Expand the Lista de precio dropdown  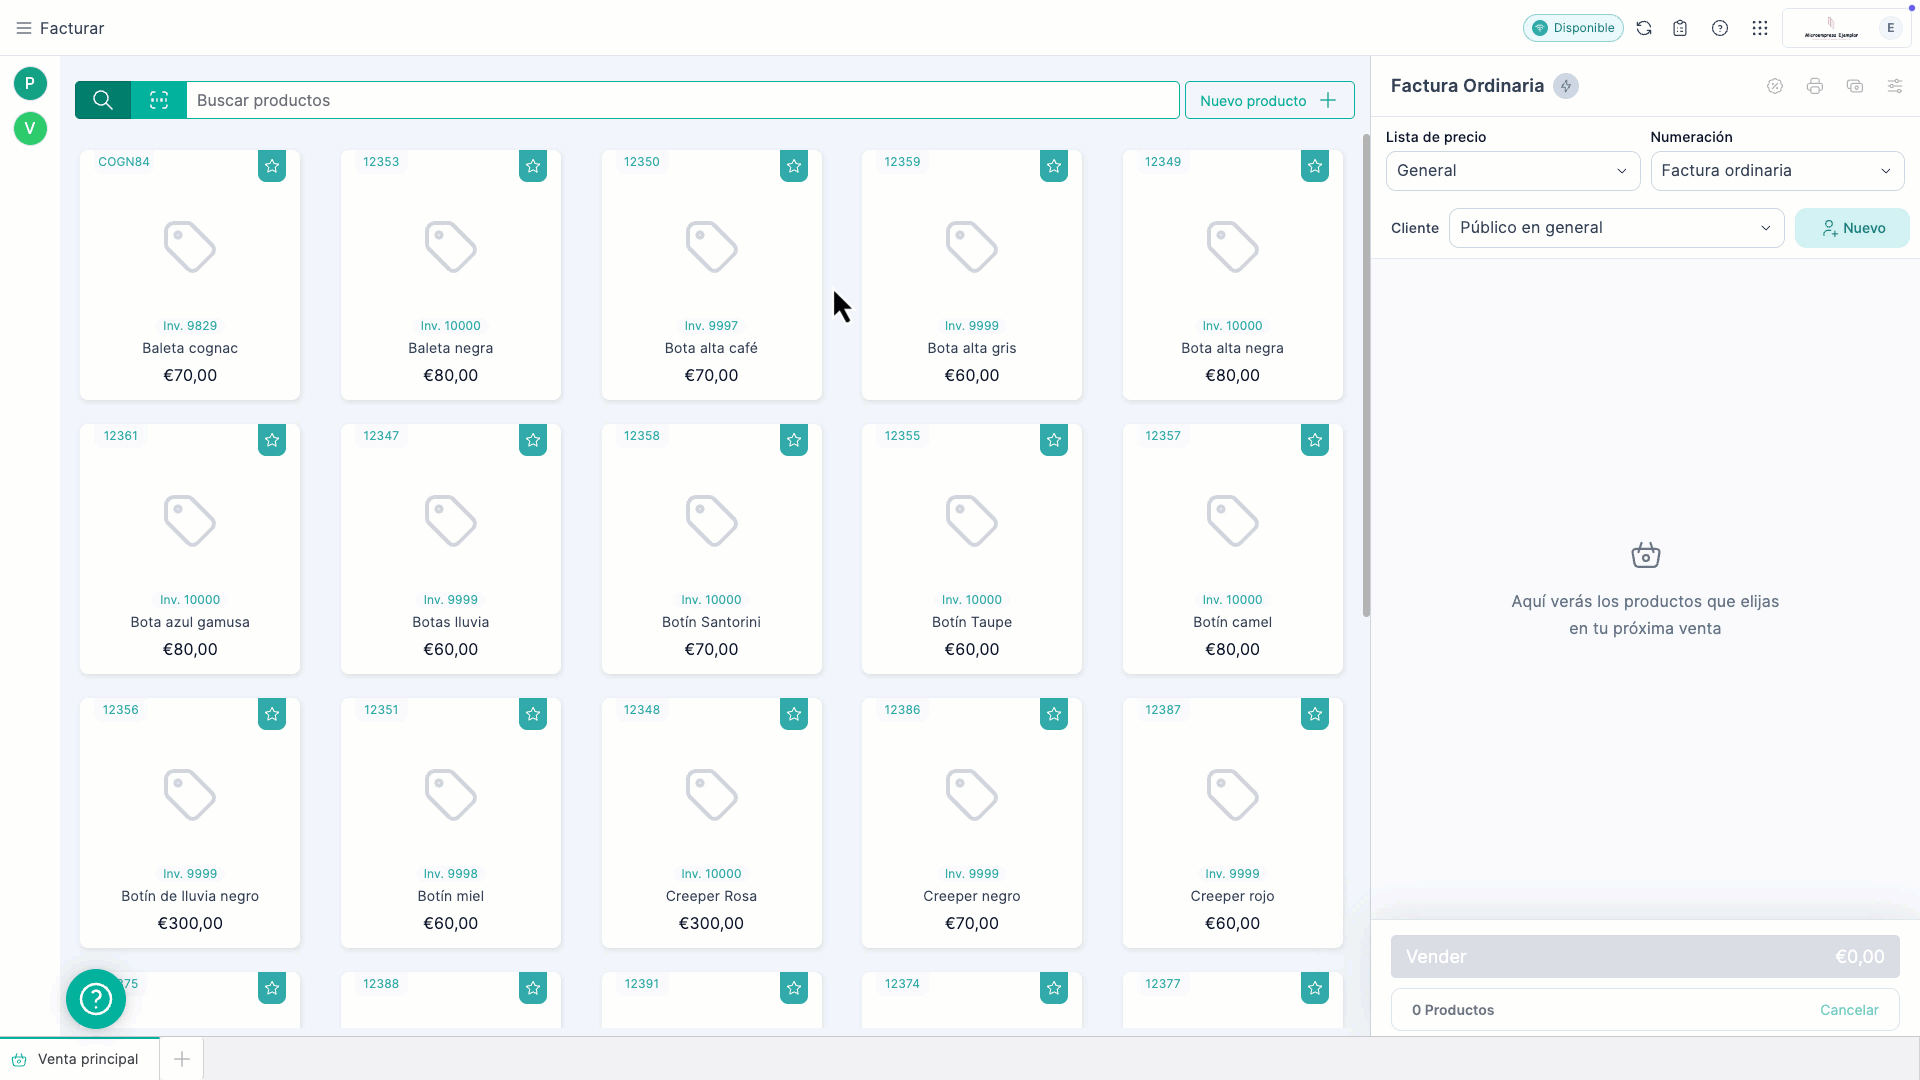click(x=1512, y=171)
